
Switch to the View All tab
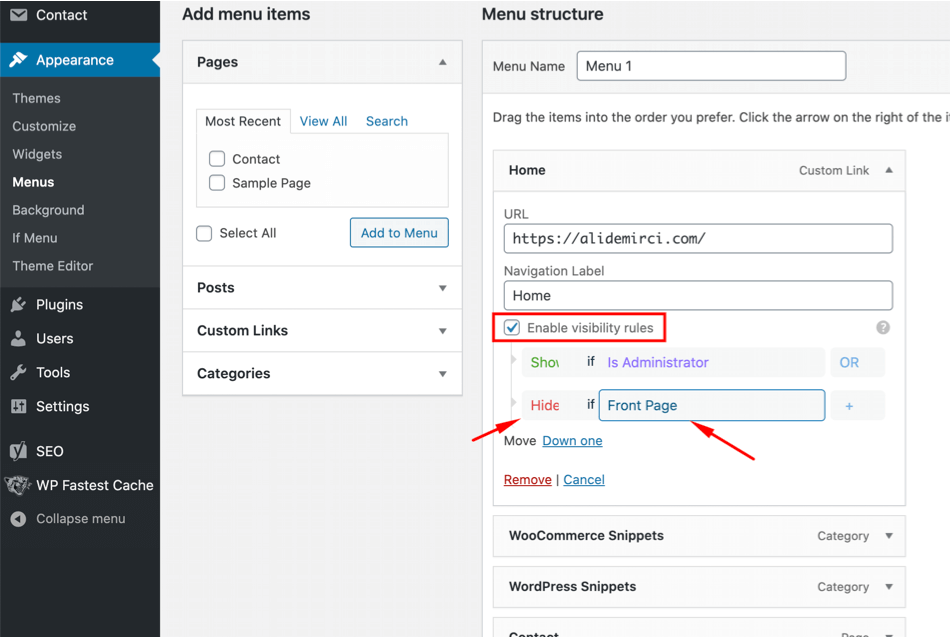point(322,120)
